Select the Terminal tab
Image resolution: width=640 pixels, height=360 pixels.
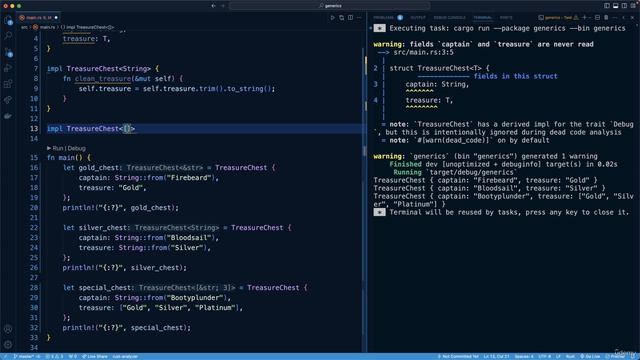point(483,18)
